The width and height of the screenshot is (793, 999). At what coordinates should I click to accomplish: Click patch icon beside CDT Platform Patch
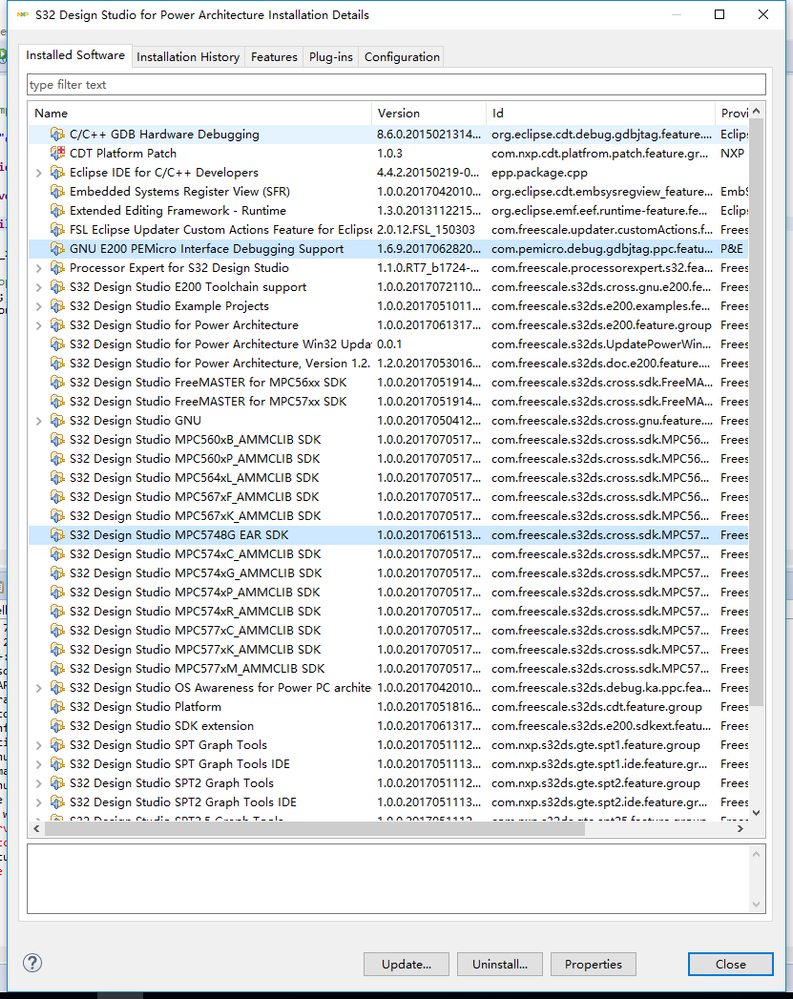[57, 154]
